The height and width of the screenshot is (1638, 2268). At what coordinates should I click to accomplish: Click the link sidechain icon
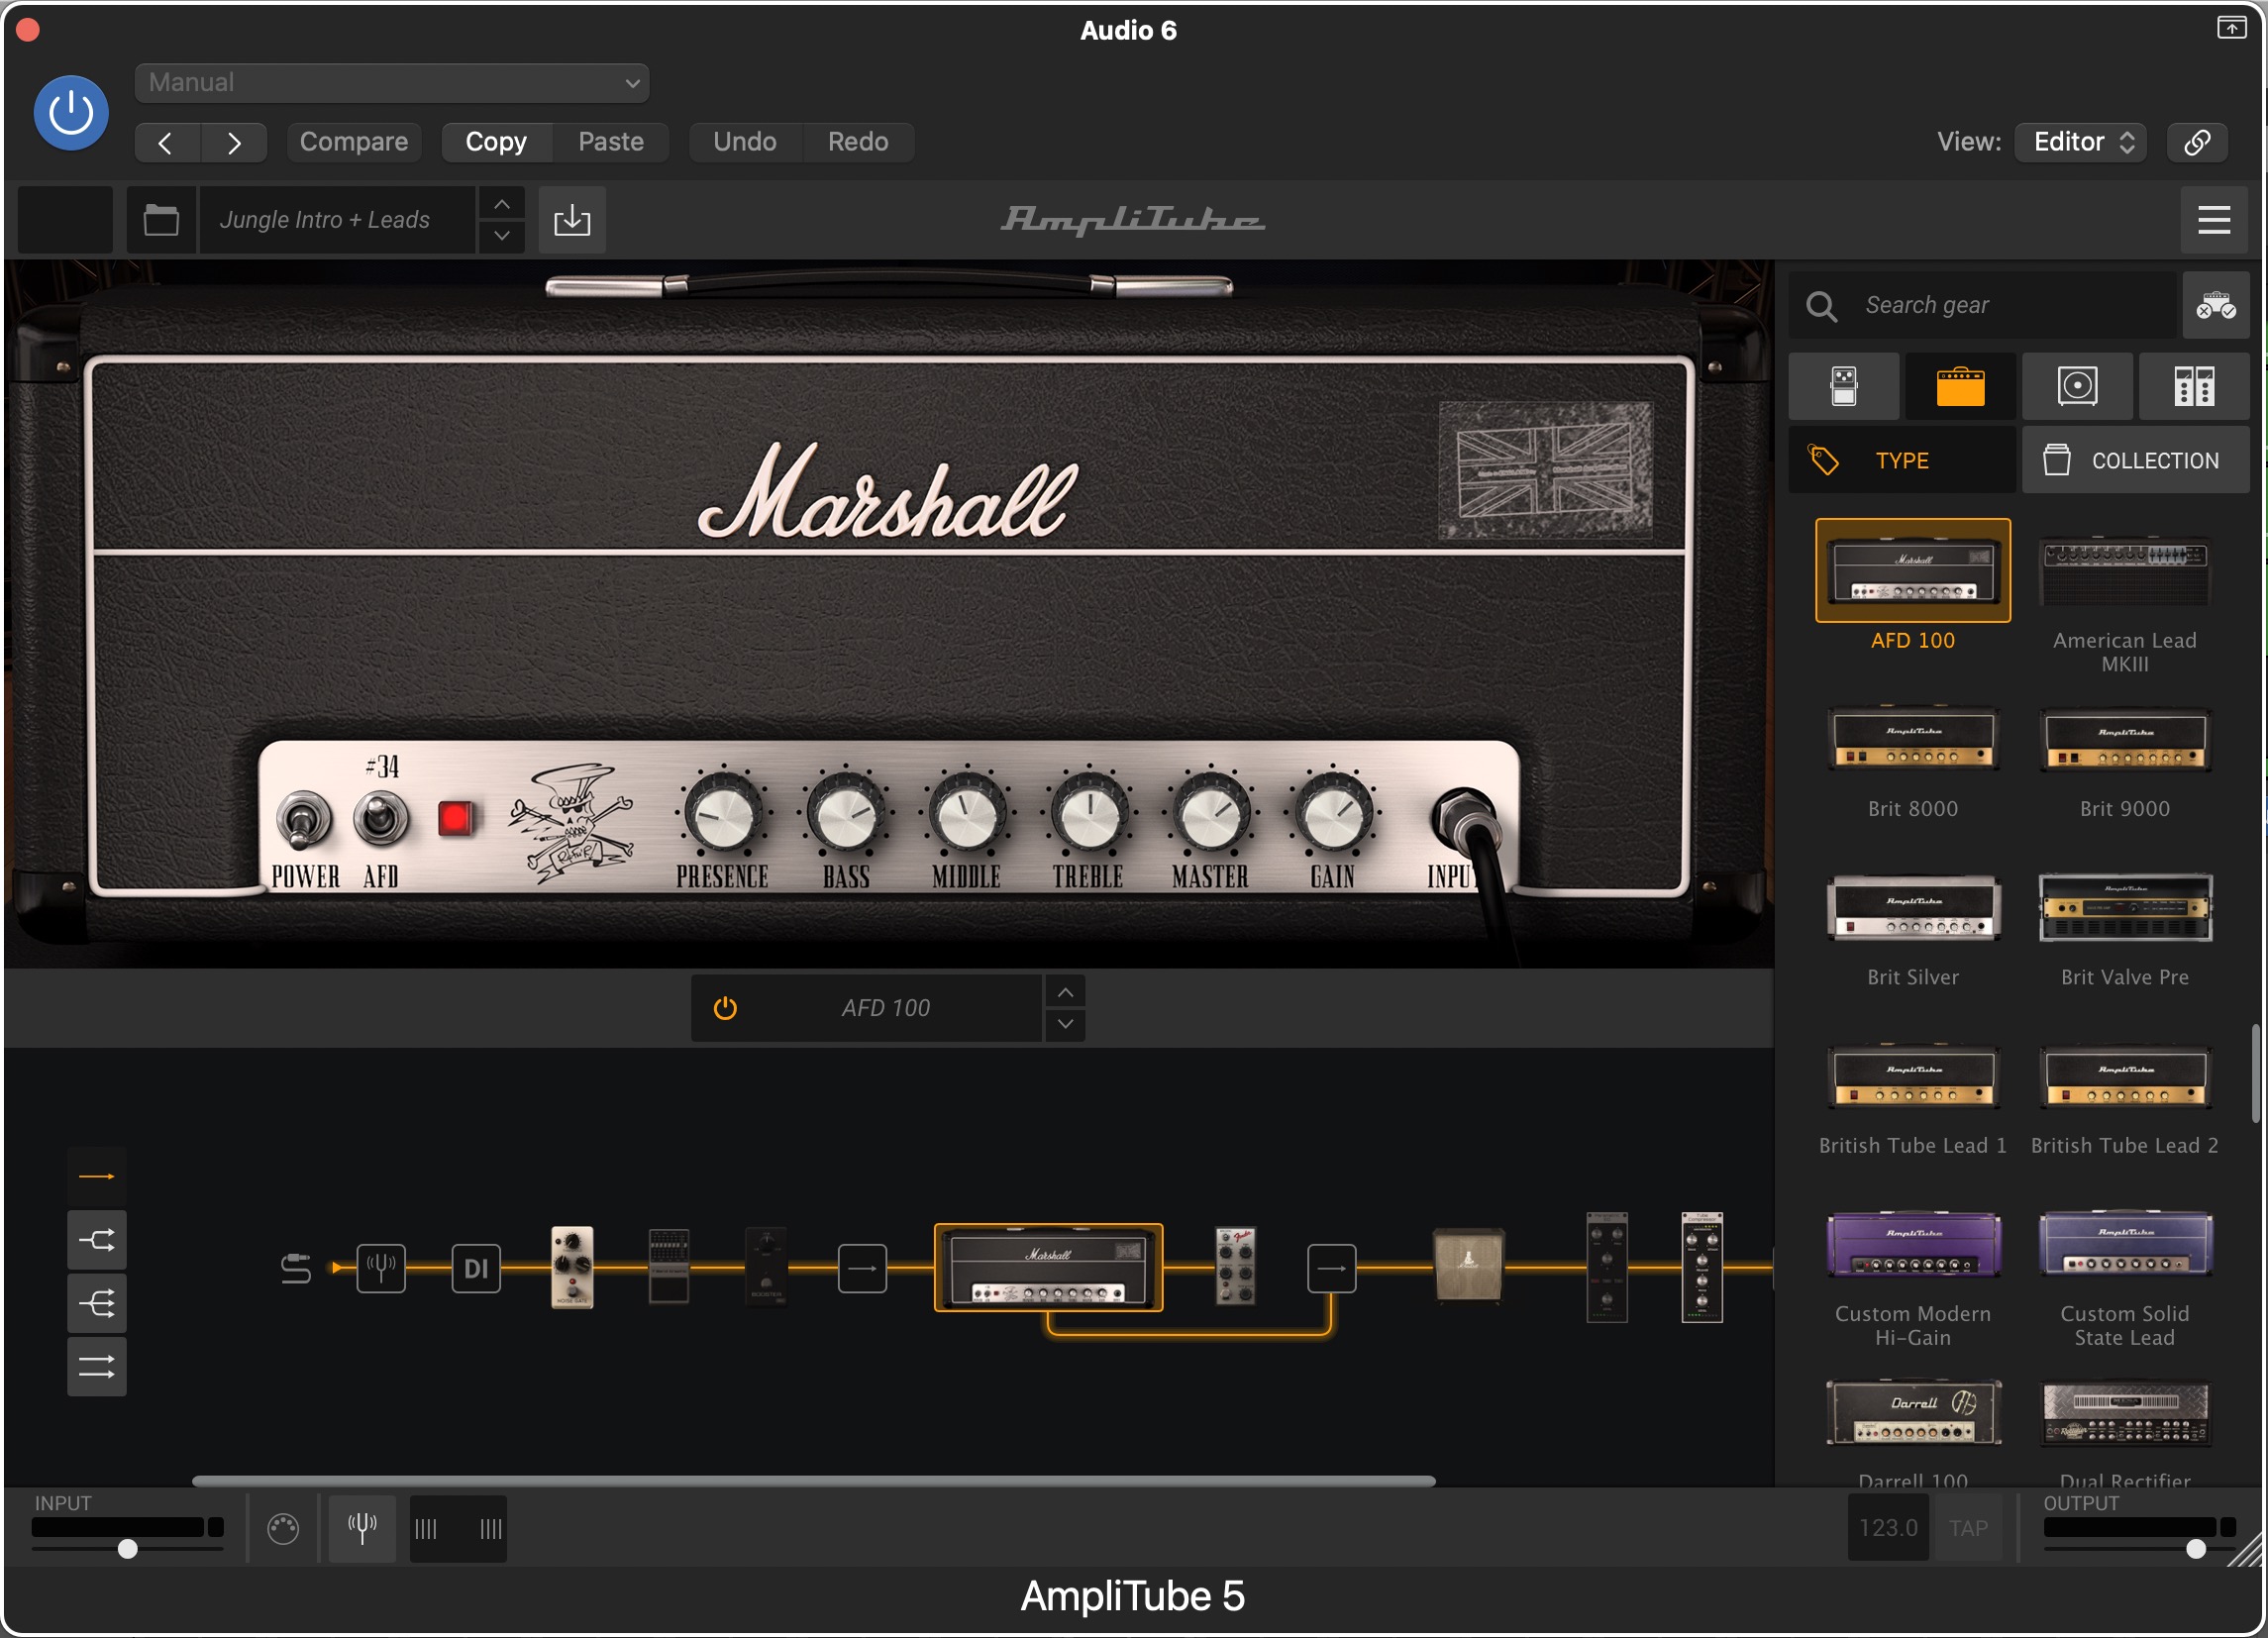point(2197,142)
